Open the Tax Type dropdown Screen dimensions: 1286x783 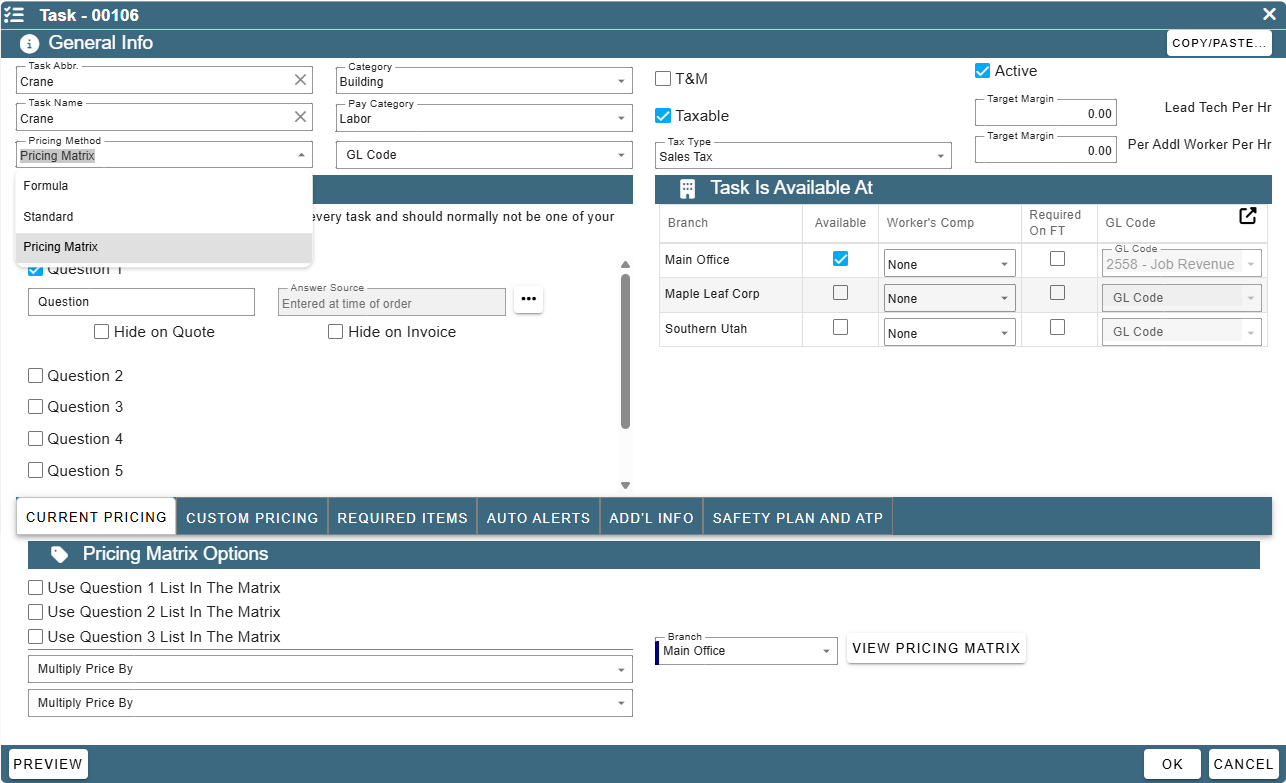803,156
